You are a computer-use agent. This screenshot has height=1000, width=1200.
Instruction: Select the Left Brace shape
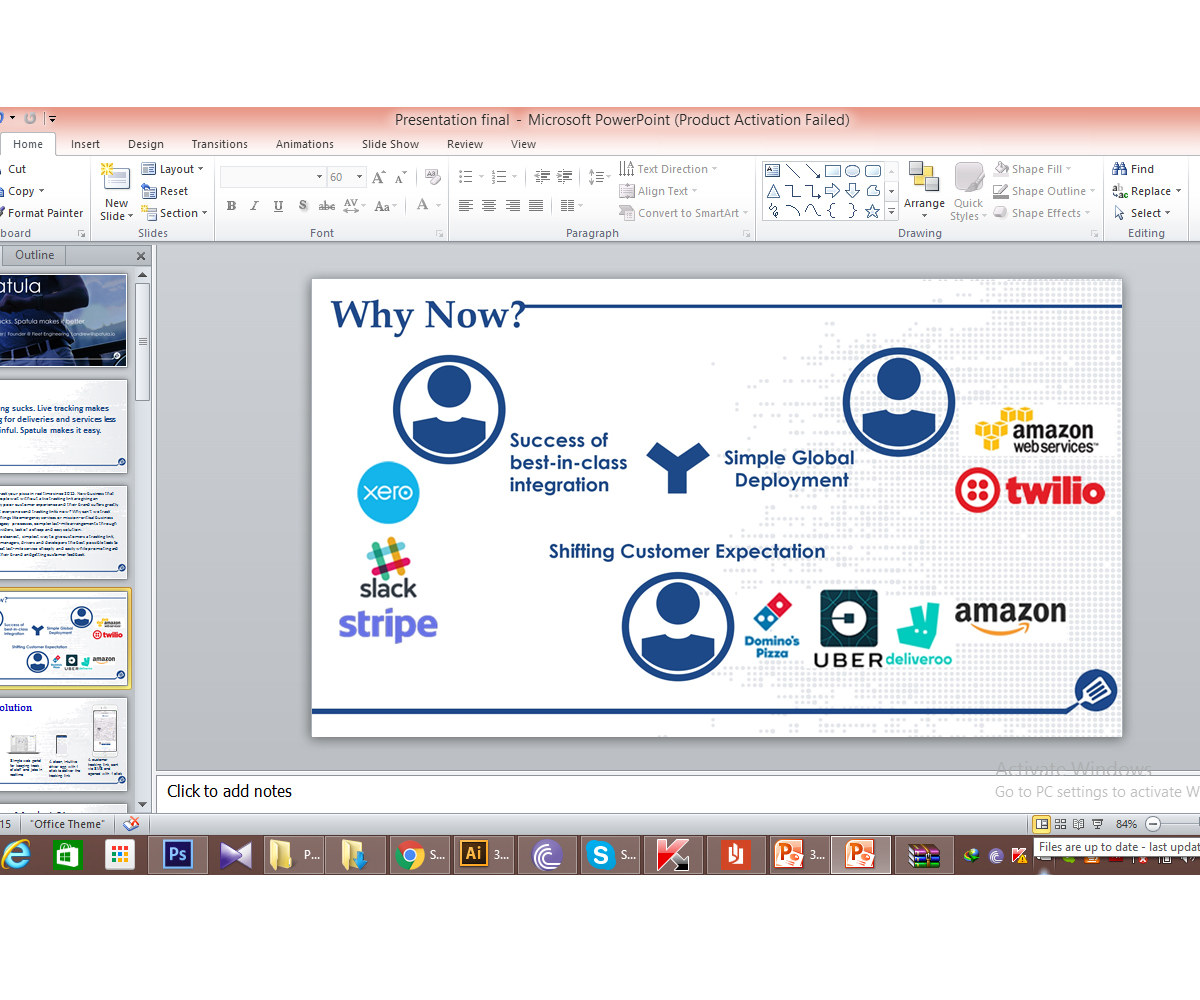tap(833, 211)
